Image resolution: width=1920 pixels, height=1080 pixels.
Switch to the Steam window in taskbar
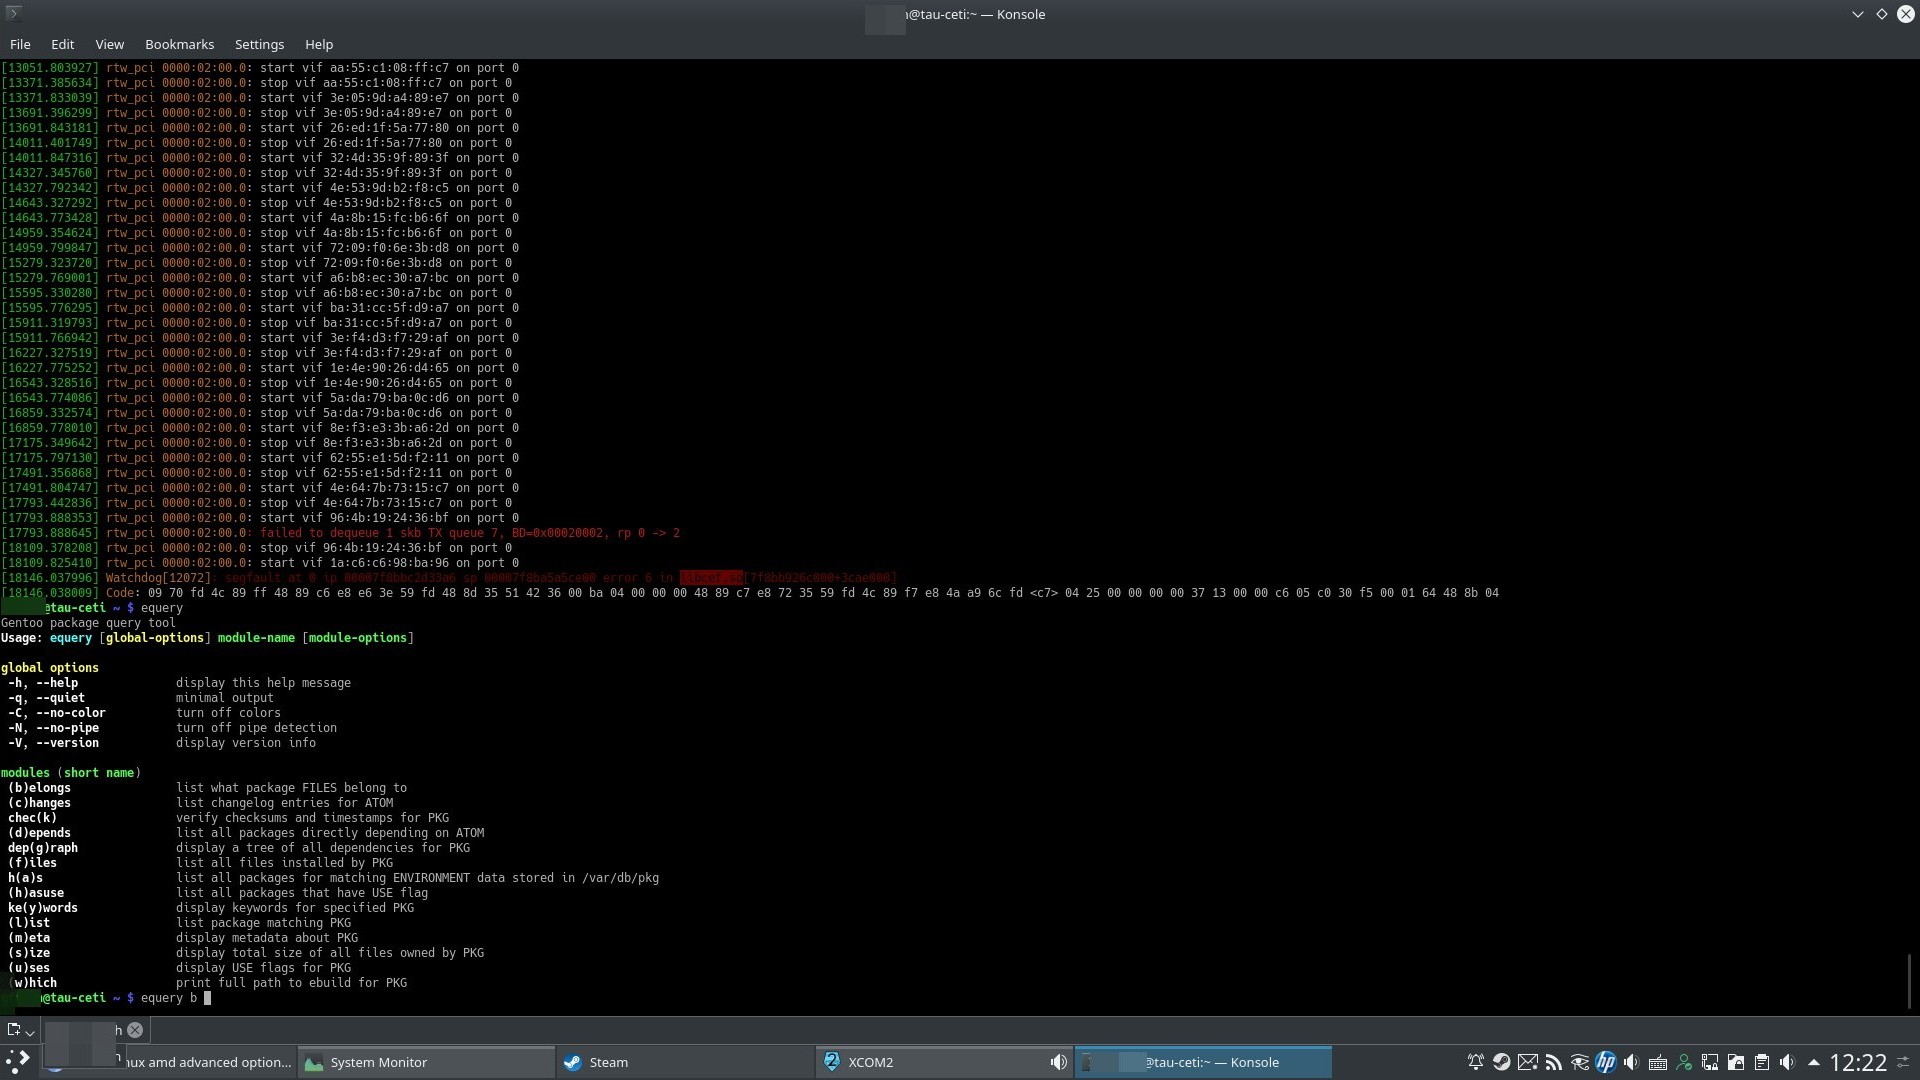[686, 1062]
